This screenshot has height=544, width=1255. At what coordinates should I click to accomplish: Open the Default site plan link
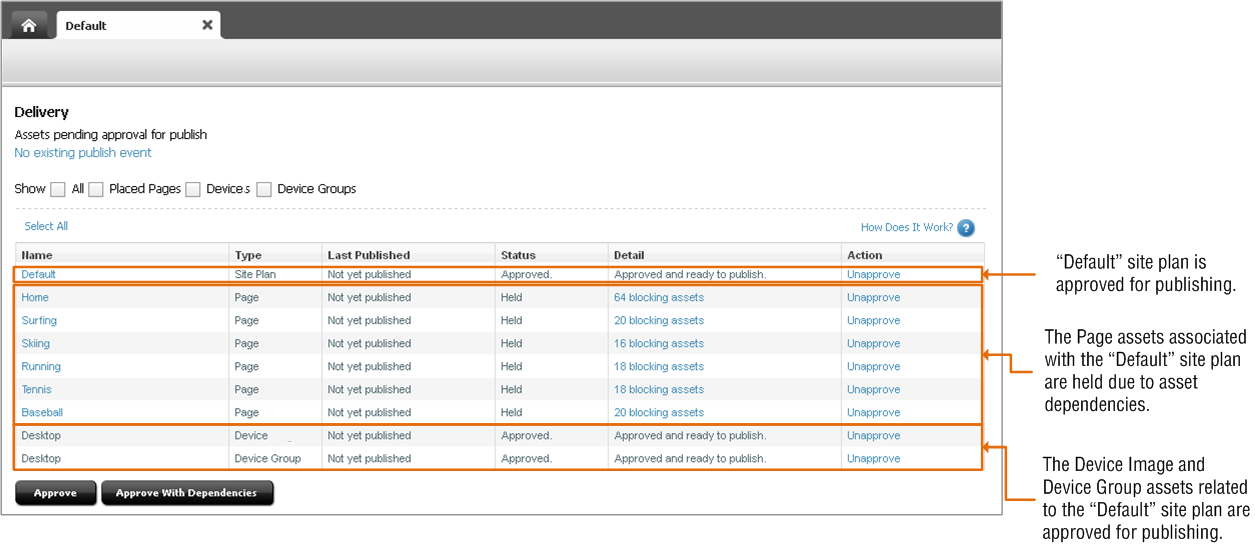(x=39, y=274)
